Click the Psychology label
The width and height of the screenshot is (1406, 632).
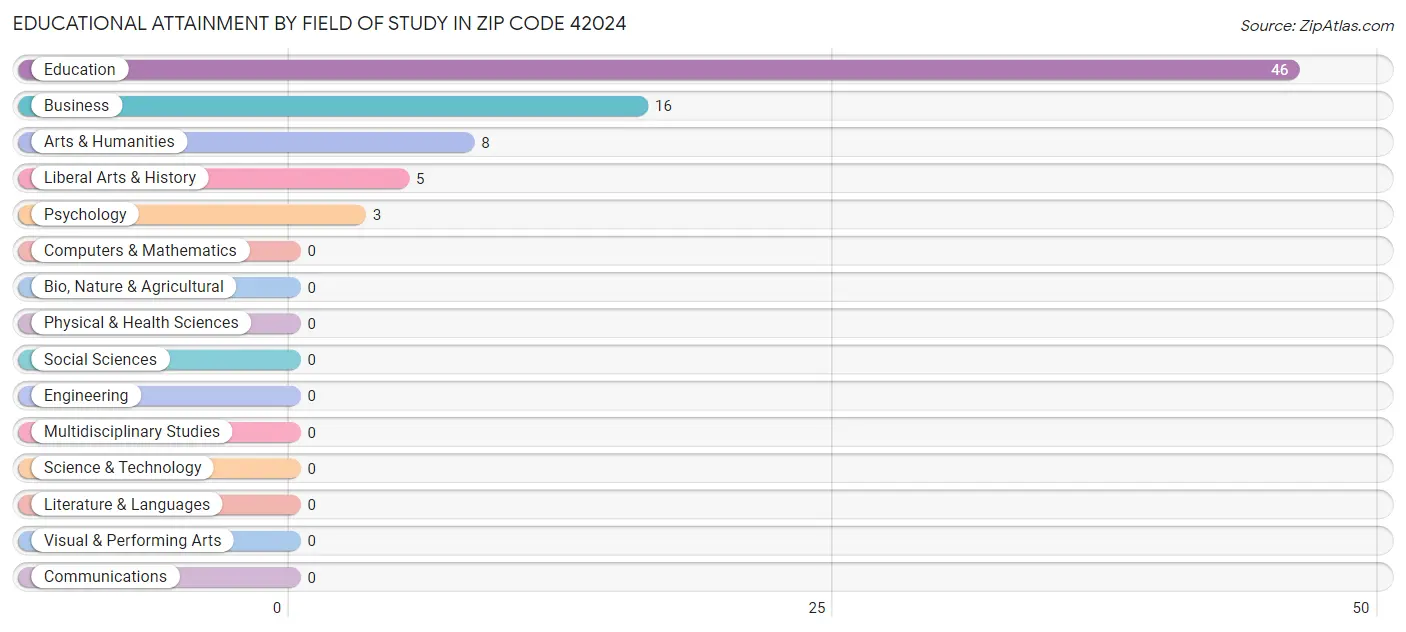[x=85, y=215]
